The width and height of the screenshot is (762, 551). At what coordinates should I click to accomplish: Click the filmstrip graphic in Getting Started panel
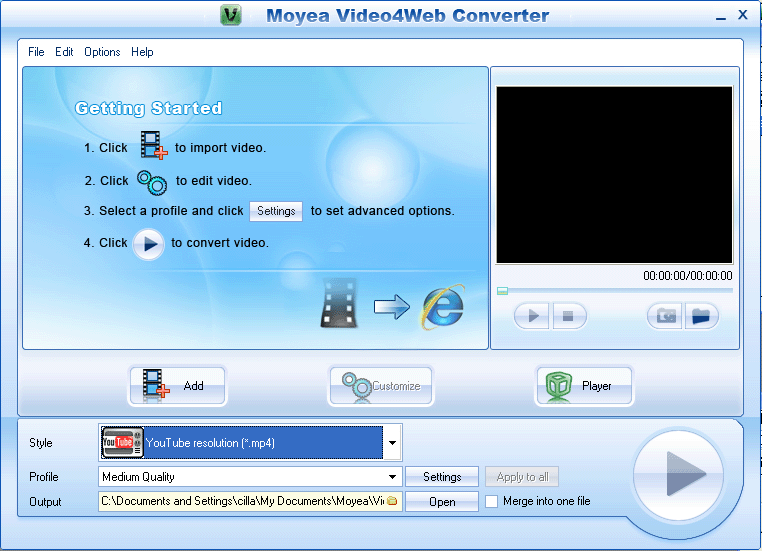(x=339, y=303)
